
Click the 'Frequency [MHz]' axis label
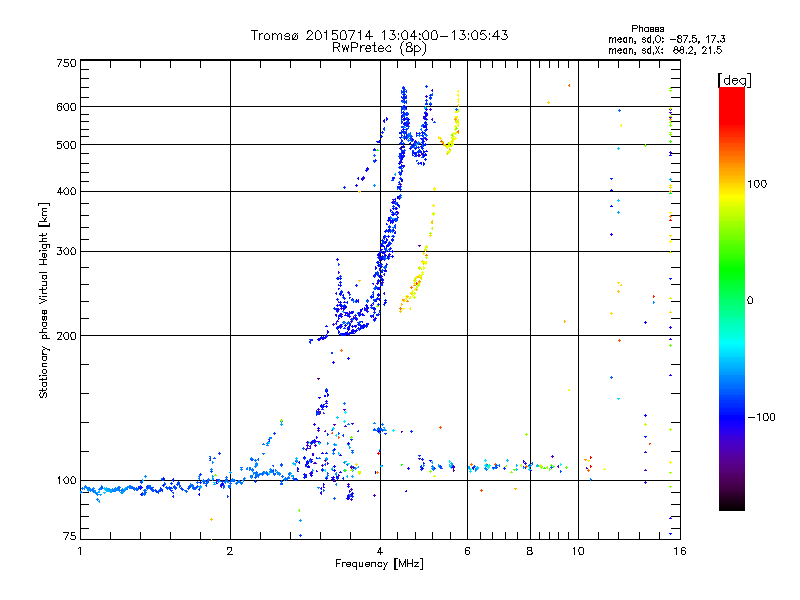tap(379, 564)
